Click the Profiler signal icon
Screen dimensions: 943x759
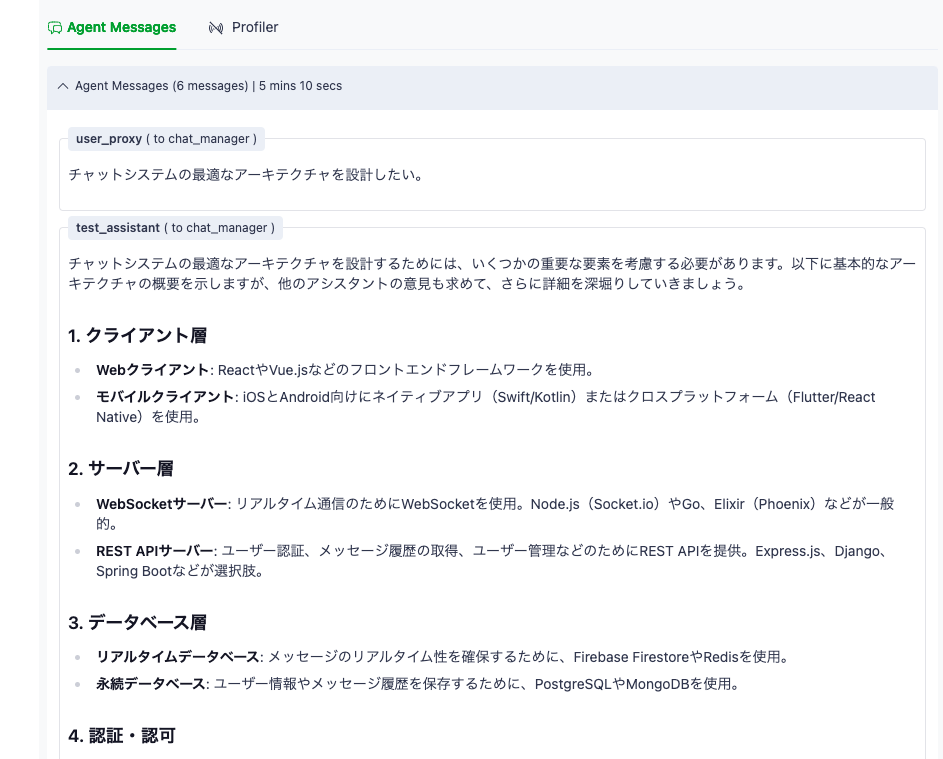point(216,28)
